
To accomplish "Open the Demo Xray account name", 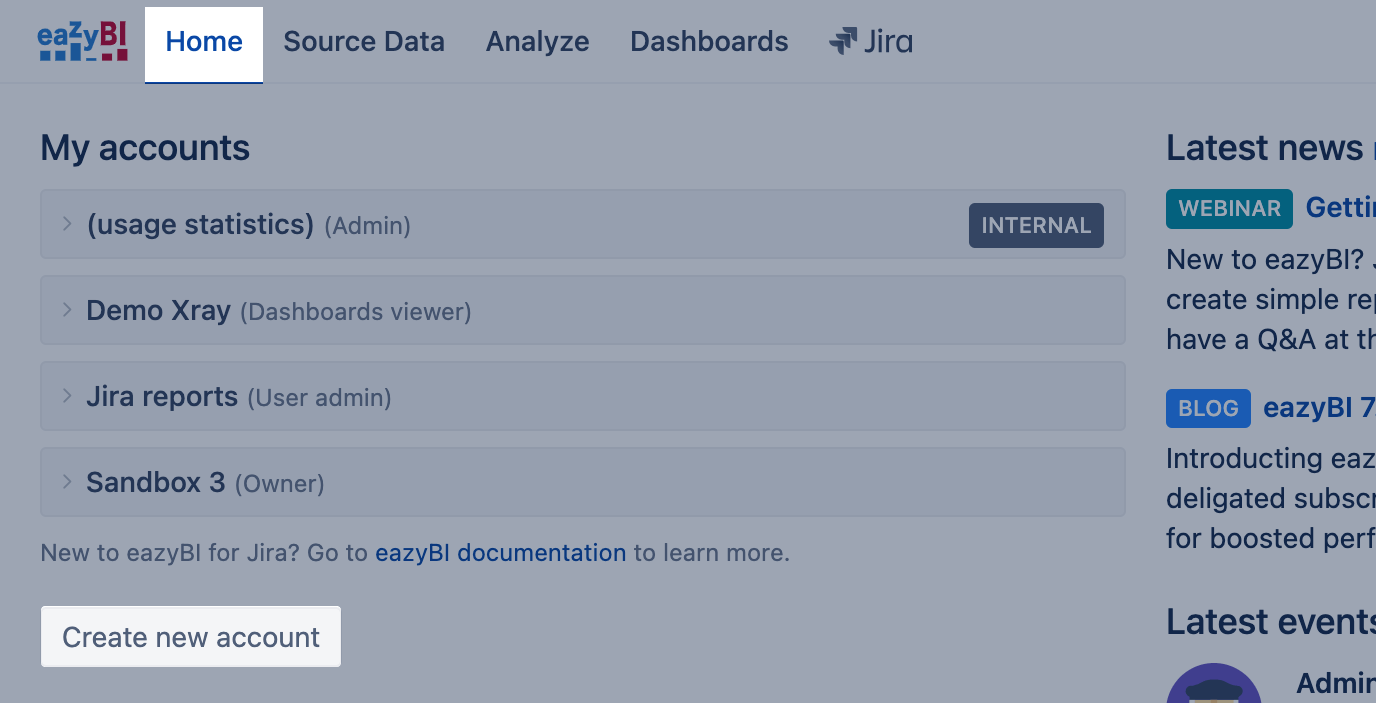I will coord(159,310).
